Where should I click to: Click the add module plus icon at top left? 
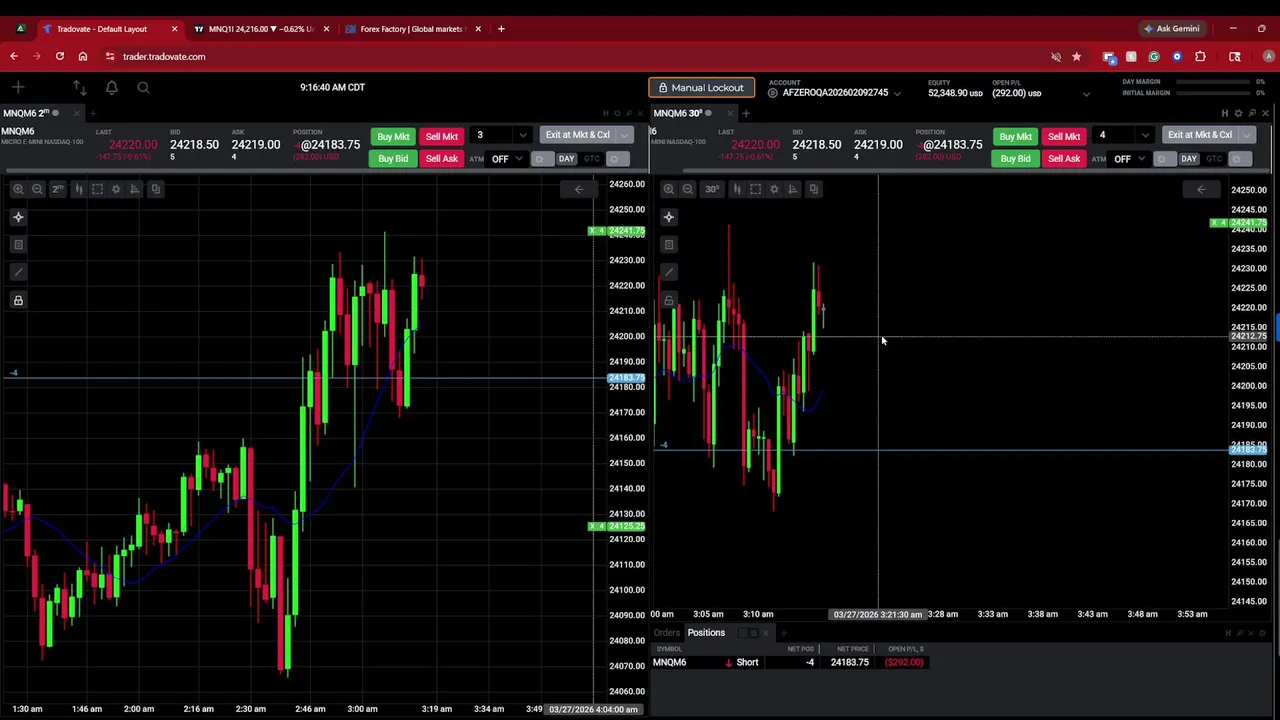coord(18,88)
